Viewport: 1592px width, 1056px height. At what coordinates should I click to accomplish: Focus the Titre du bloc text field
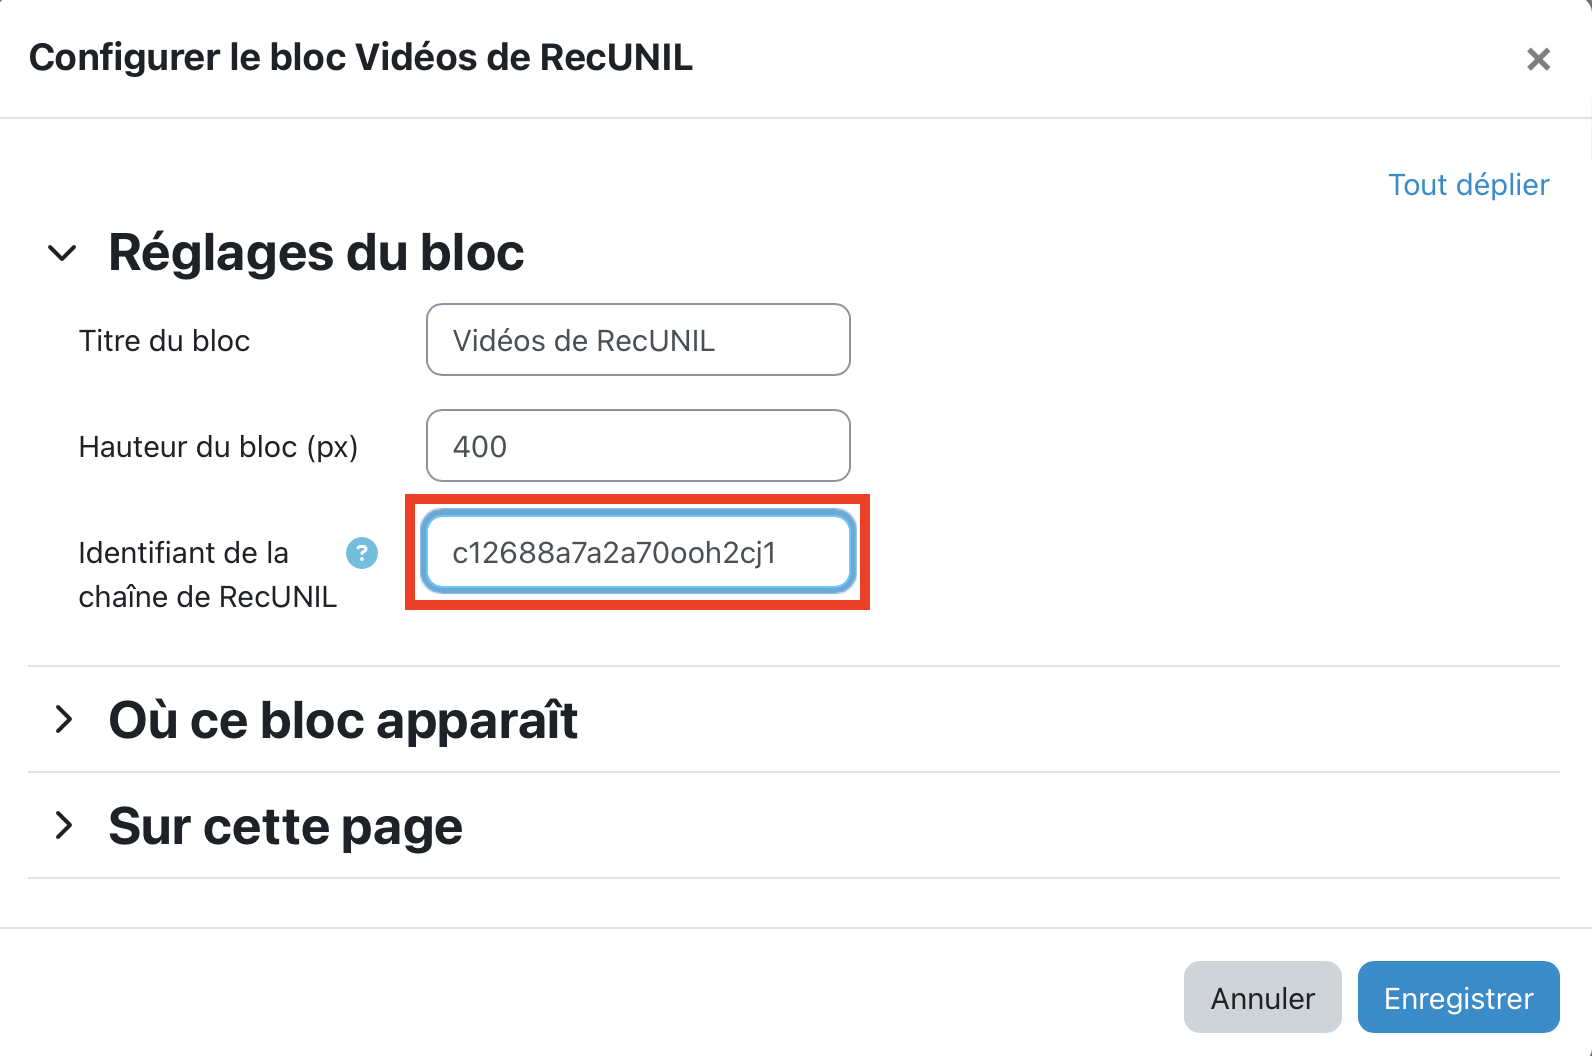638,340
